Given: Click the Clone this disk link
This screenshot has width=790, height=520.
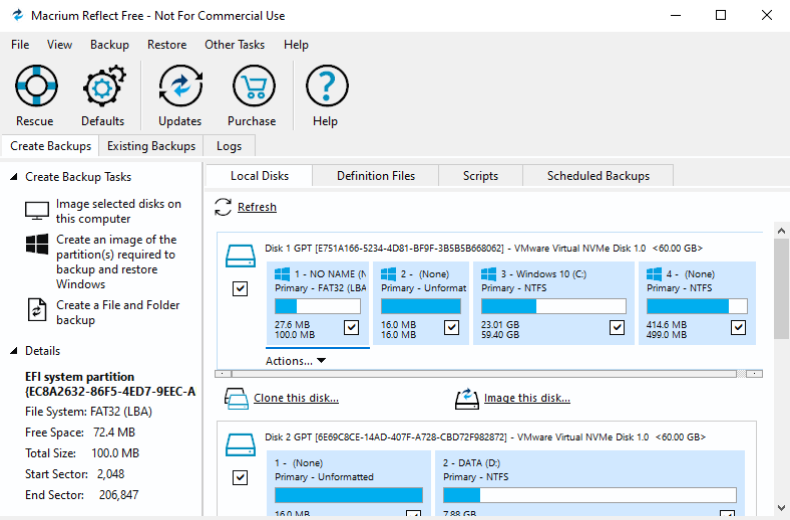Looking at the screenshot, I should click(x=295, y=398).
